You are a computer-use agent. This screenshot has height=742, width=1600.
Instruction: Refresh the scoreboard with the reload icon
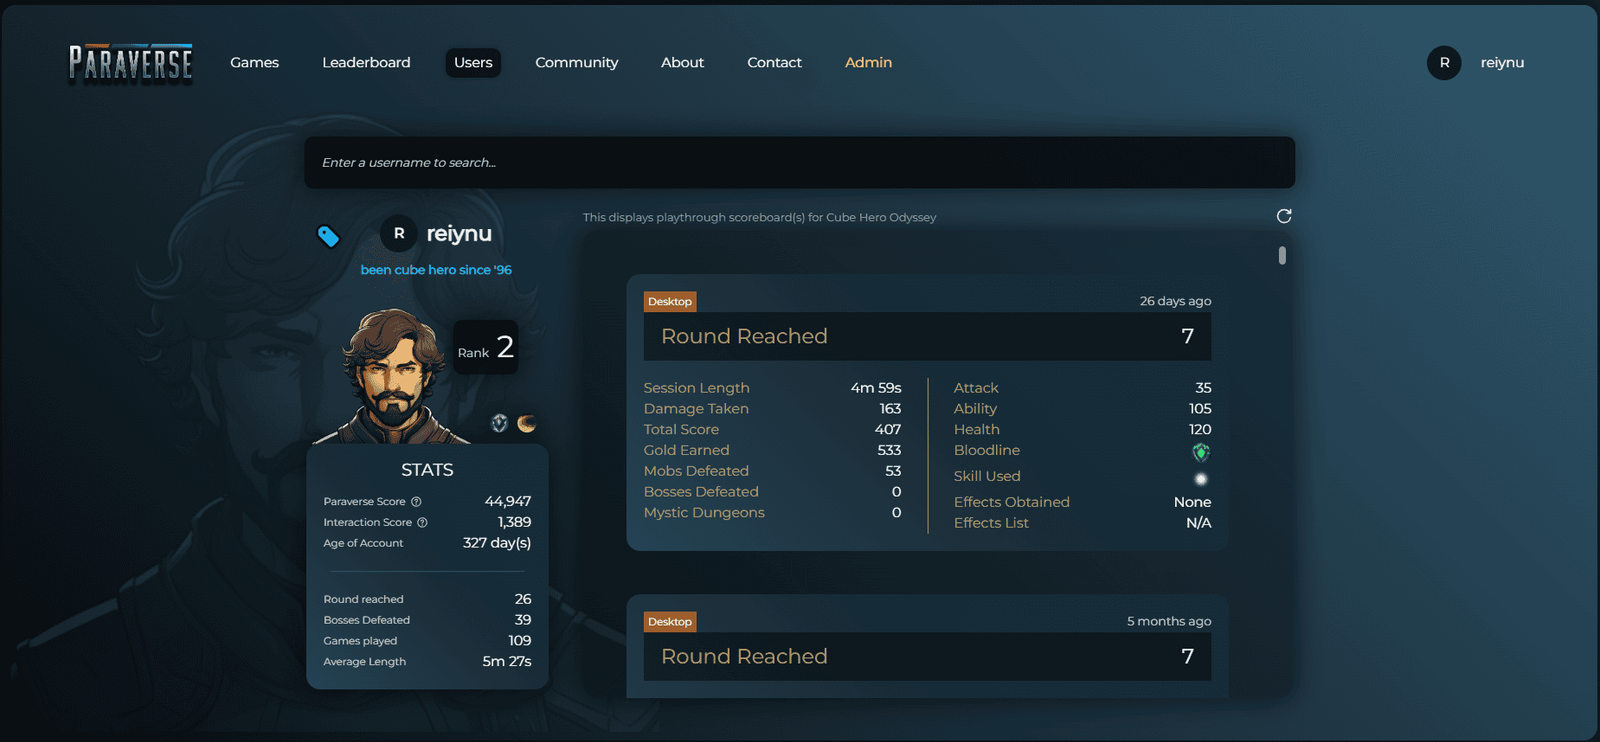pos(1284,216)
